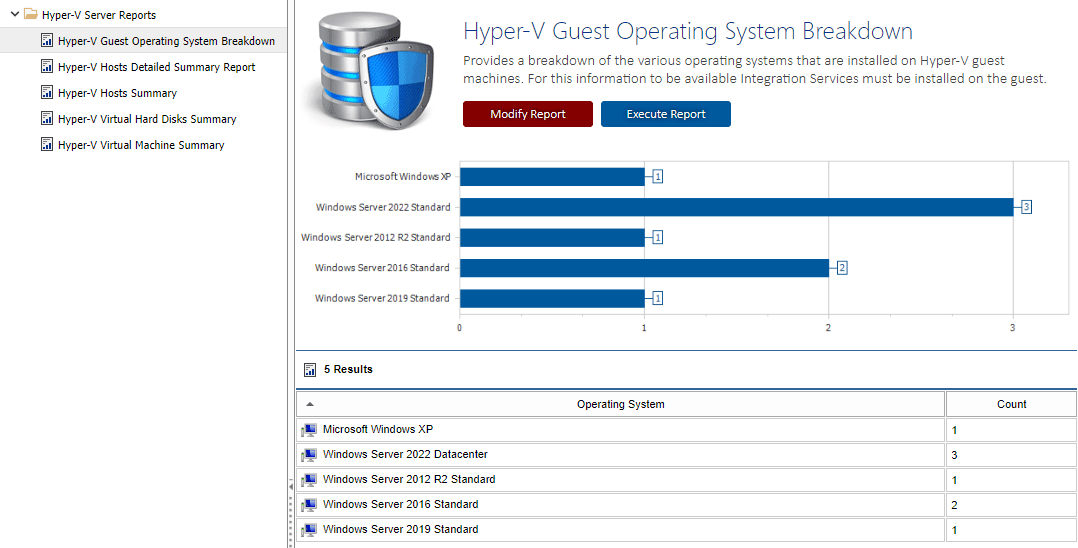Click the Modify Report button
Viewport: 1078px width, 548px height.
[527, 114]
